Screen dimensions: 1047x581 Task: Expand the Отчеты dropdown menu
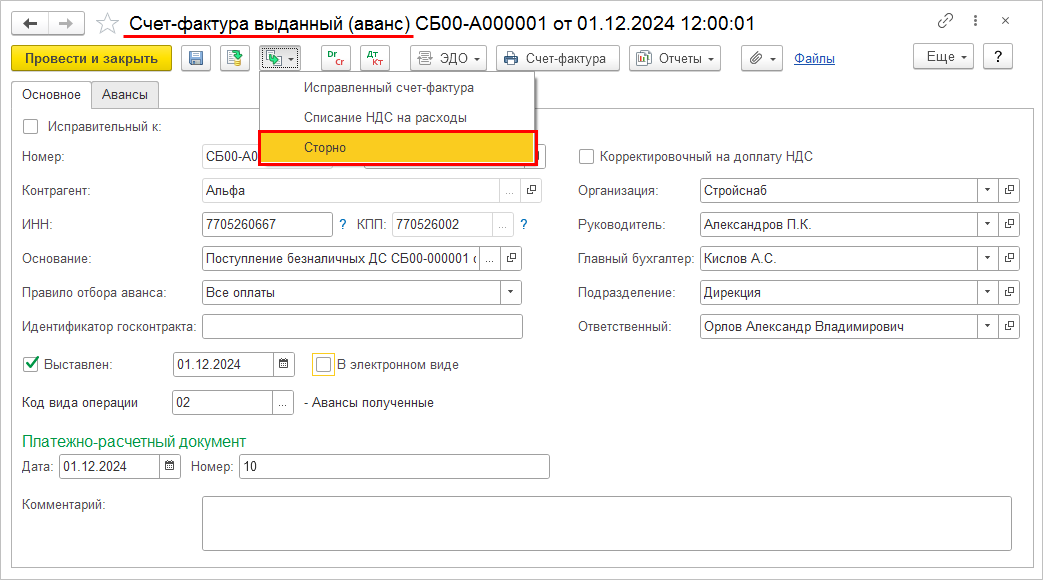point(675,58)
